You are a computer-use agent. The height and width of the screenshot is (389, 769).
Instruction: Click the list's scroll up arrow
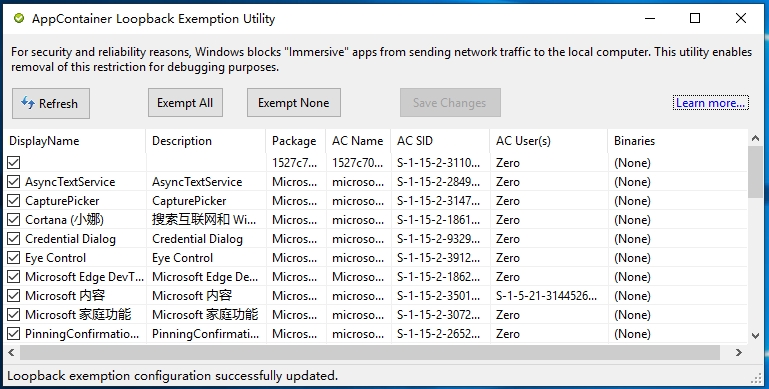click(x=755, y=139)
